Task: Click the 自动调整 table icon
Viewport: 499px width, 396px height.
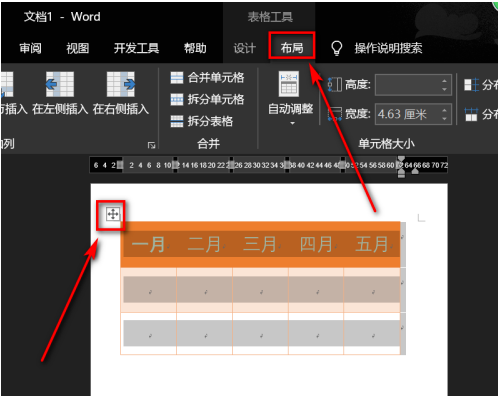Action: pyautogui.click(x=289, y=84)
